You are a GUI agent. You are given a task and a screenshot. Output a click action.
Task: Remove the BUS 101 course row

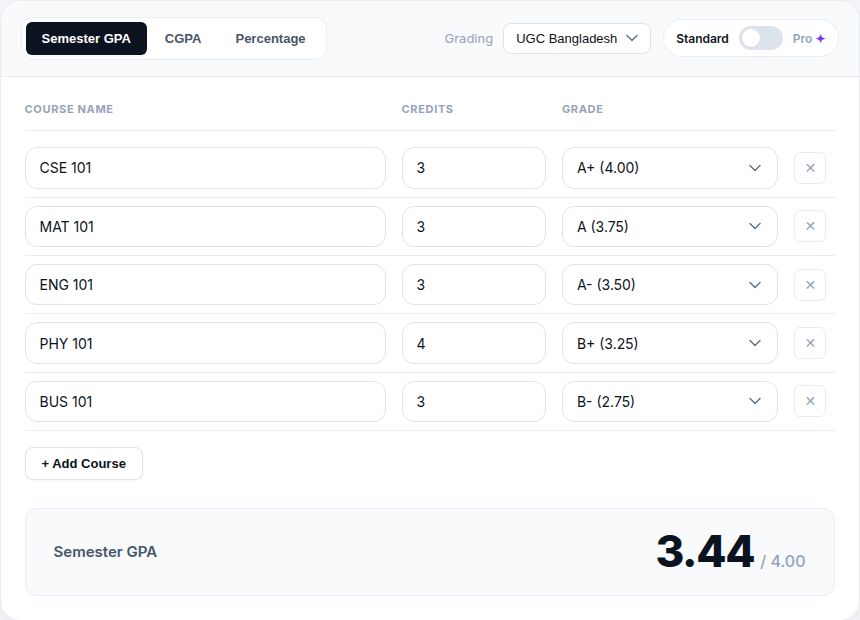[810, 401]
